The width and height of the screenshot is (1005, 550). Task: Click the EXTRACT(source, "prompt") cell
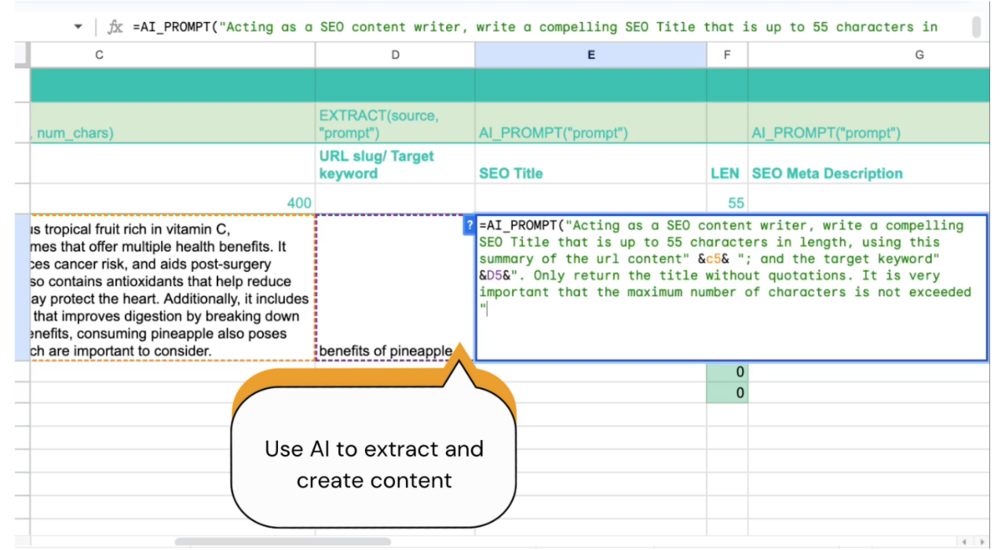tap(395, 123)
